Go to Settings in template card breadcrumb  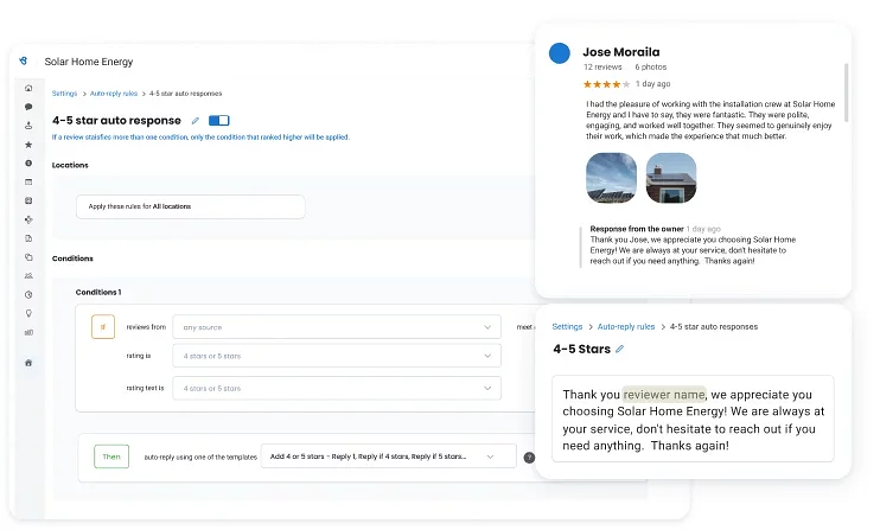567,326
